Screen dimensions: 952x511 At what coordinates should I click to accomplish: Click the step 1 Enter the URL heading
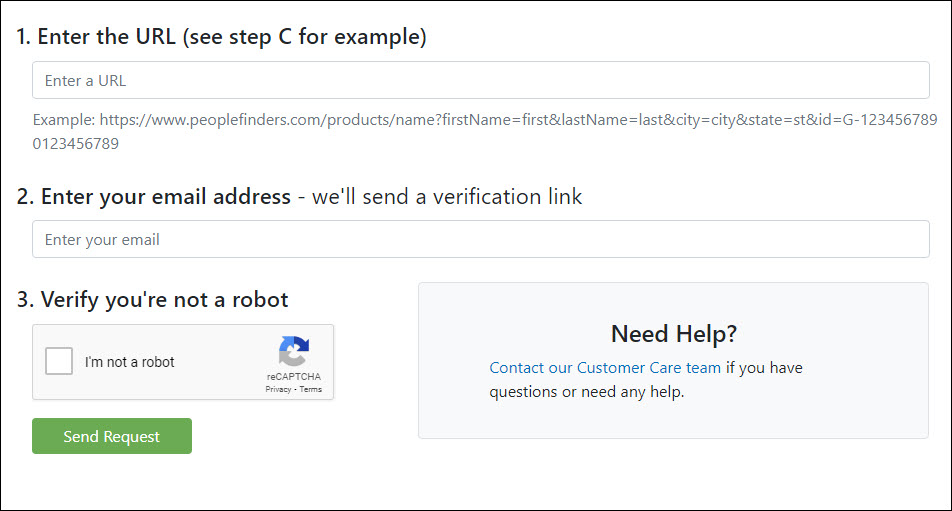tap(222, 37)
